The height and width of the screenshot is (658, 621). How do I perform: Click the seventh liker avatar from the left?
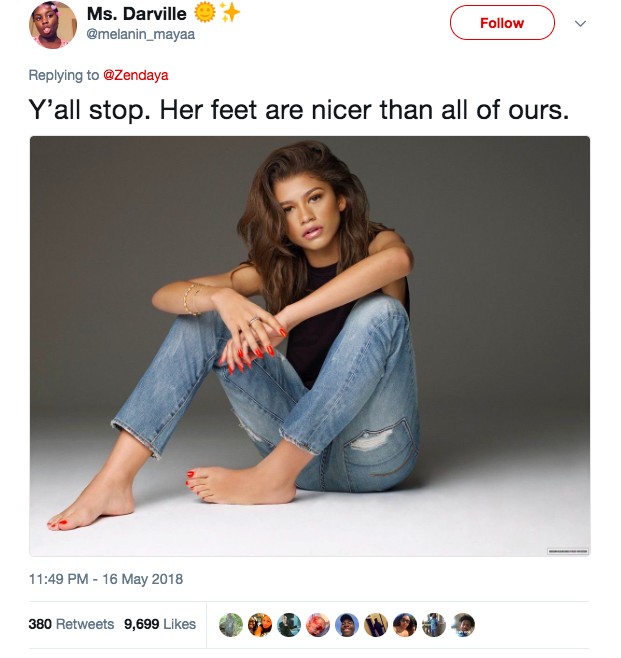click(x=404, y=624)
